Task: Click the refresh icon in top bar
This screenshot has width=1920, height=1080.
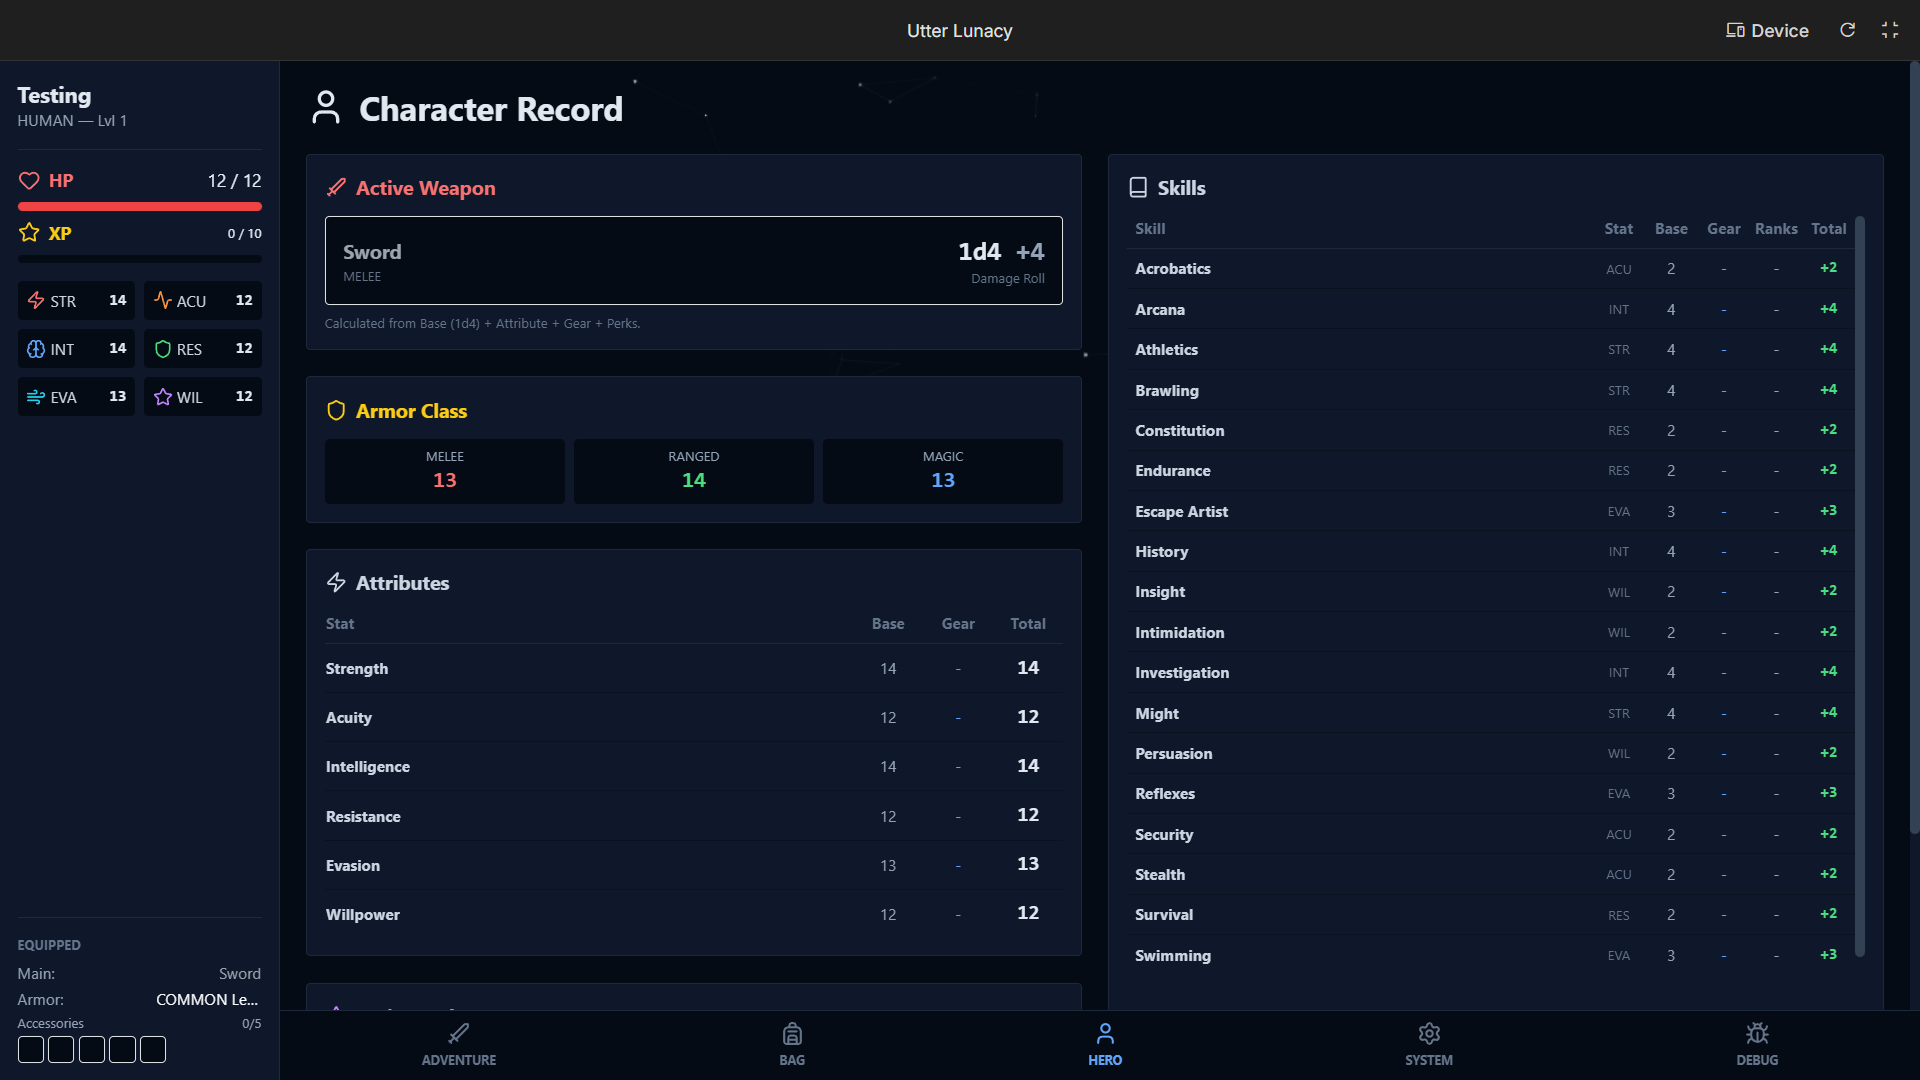Action: (x=1847, y=30)
